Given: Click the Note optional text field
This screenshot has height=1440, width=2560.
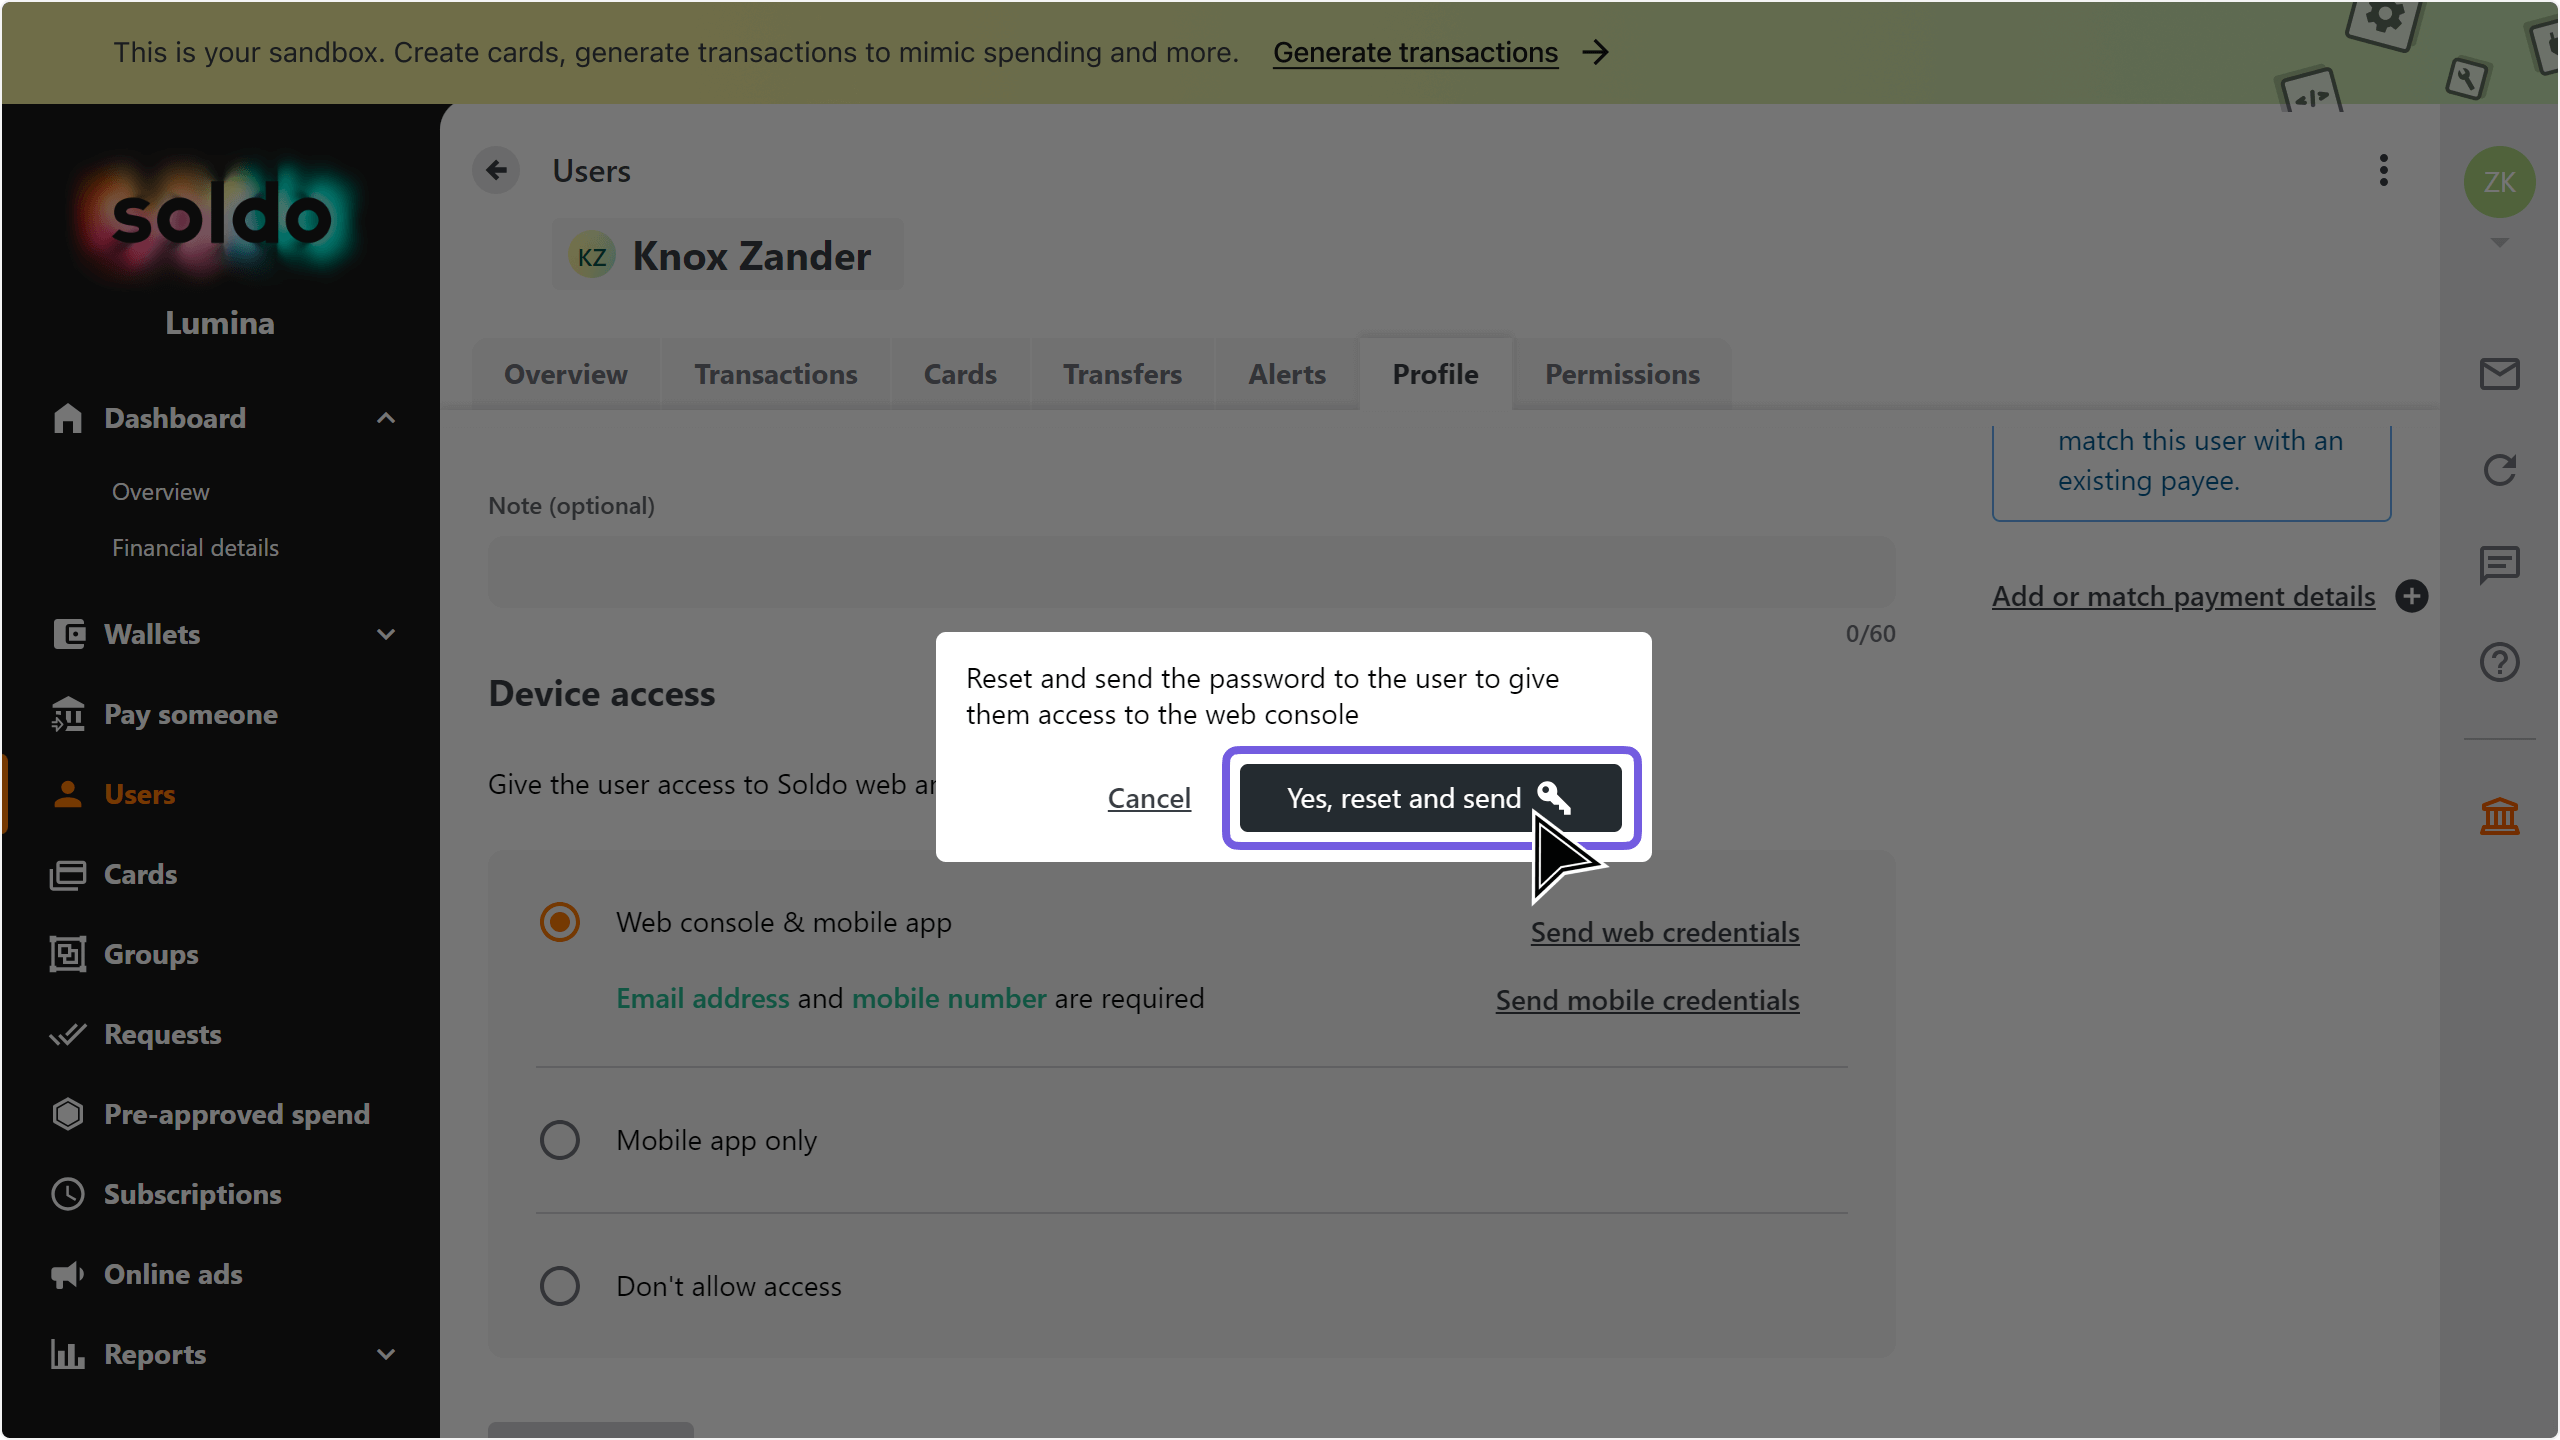Looking at the screenshot, I should click(1188, 572).
